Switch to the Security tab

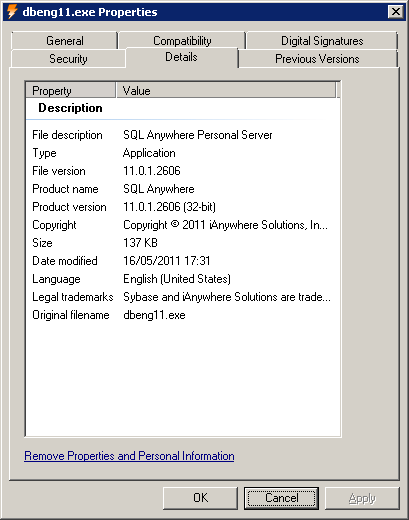point(68,59)
